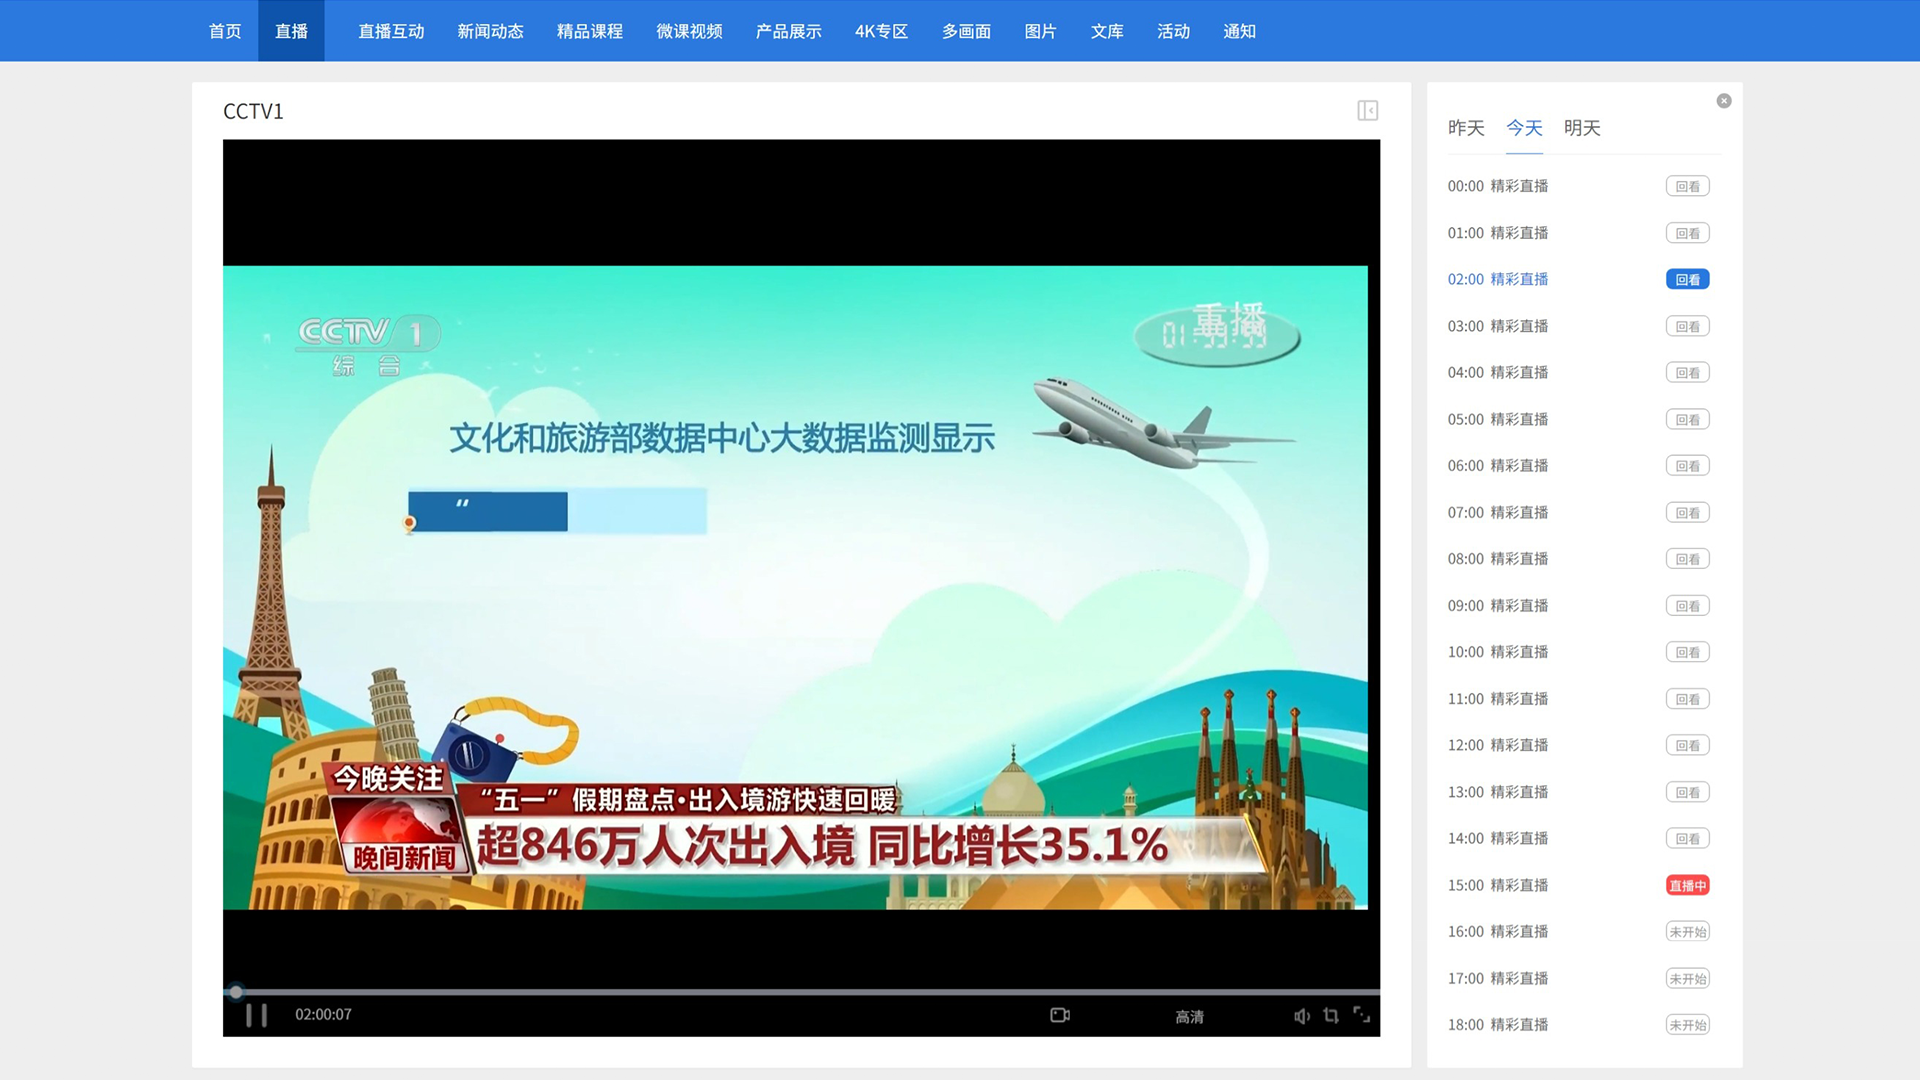Screen dimensions: 1920x1080
Task: Click 回看 for the 01:00 program
Action: (x=1688, y=233)
